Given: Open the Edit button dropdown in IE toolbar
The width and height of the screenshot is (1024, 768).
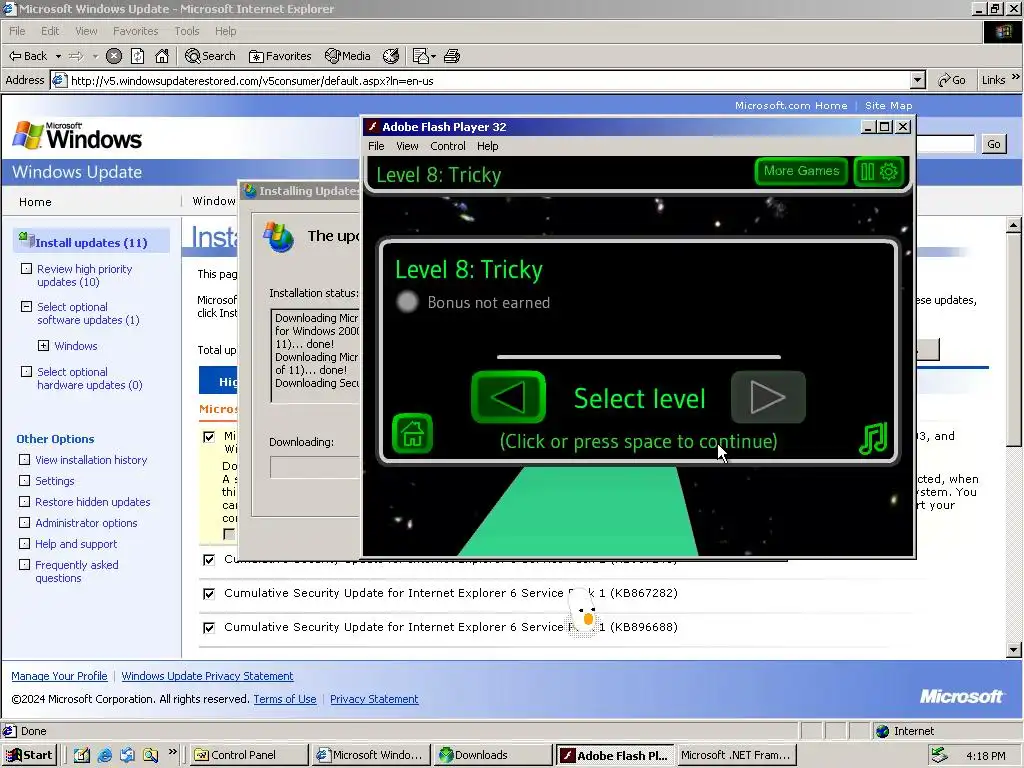Looking at the screenshot, I should (x=433, y=57).
